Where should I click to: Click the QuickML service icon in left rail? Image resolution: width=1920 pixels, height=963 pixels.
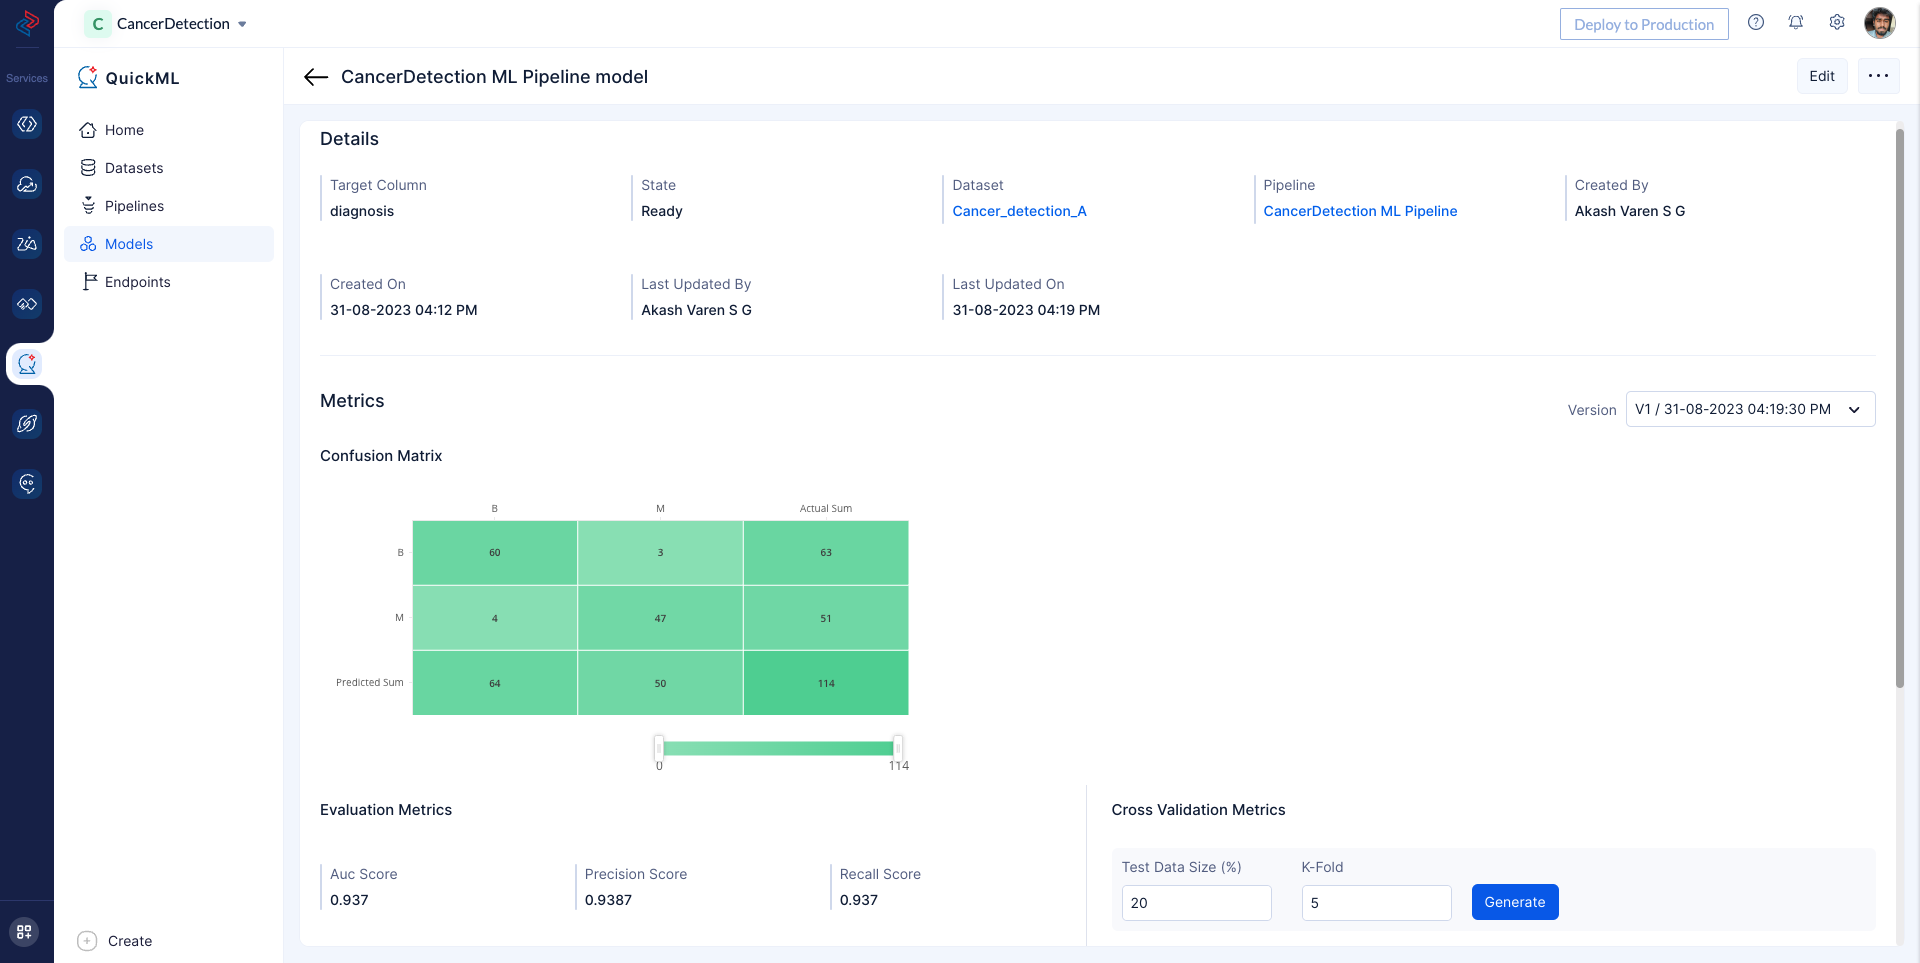coord(27,364)
